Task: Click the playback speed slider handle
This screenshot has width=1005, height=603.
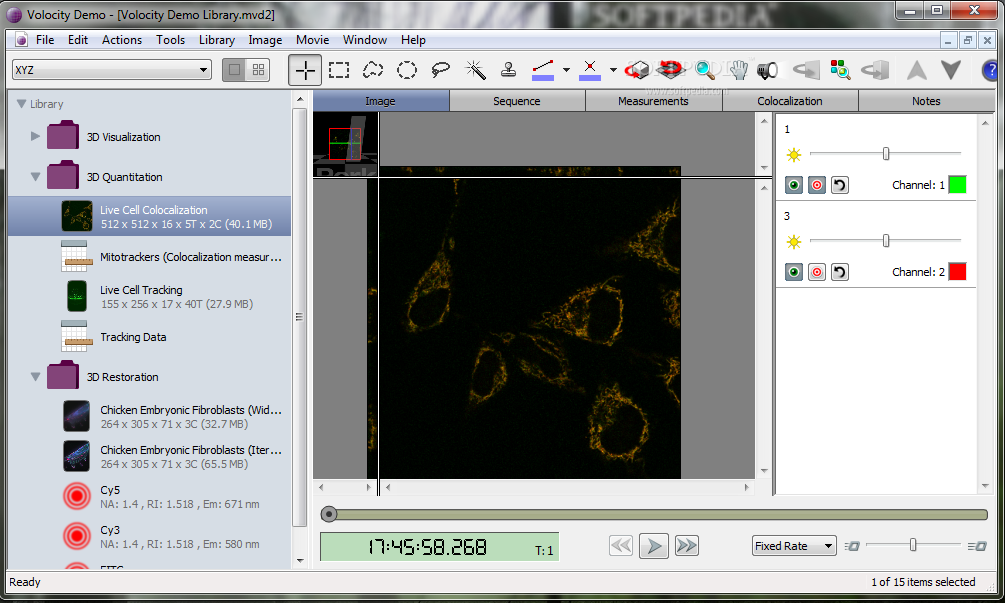Action: point(913,545)
